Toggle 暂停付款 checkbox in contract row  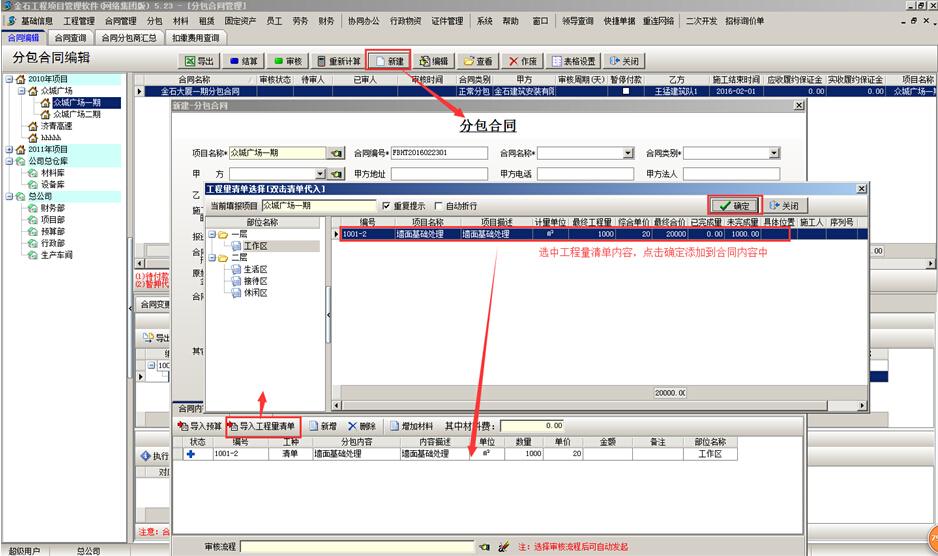pos(626,92)
